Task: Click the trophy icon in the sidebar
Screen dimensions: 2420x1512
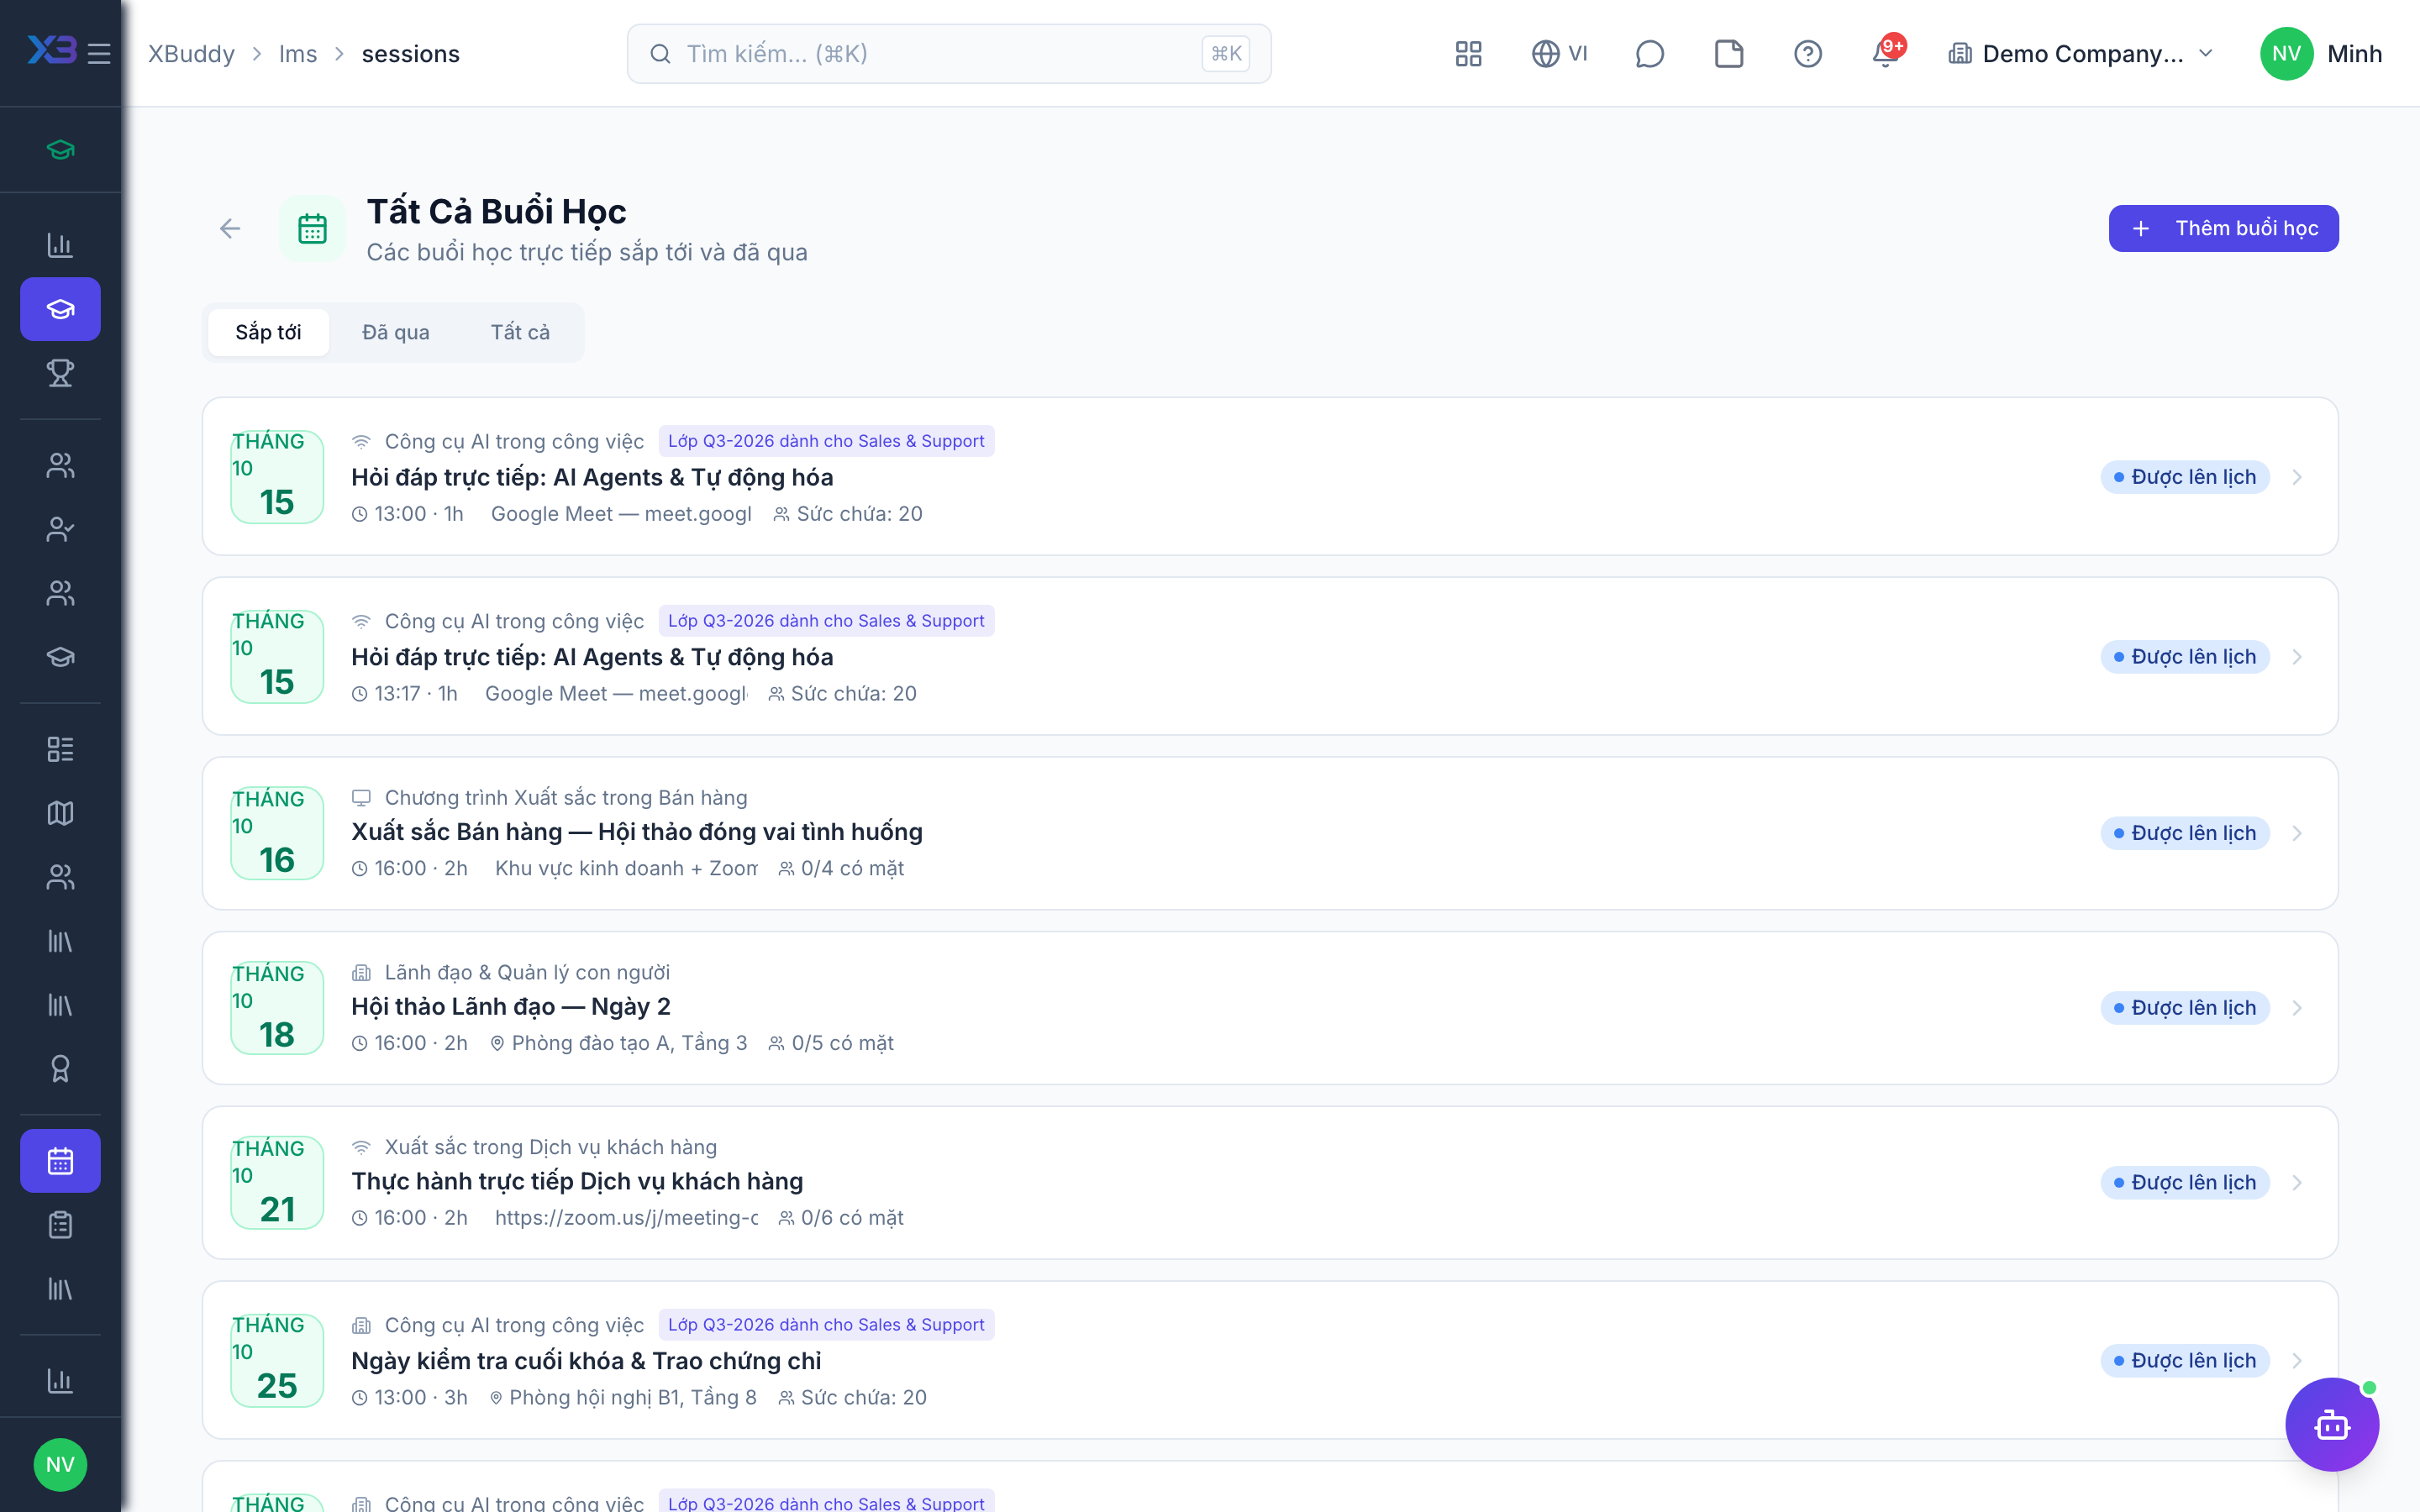Action: [60, 373]
